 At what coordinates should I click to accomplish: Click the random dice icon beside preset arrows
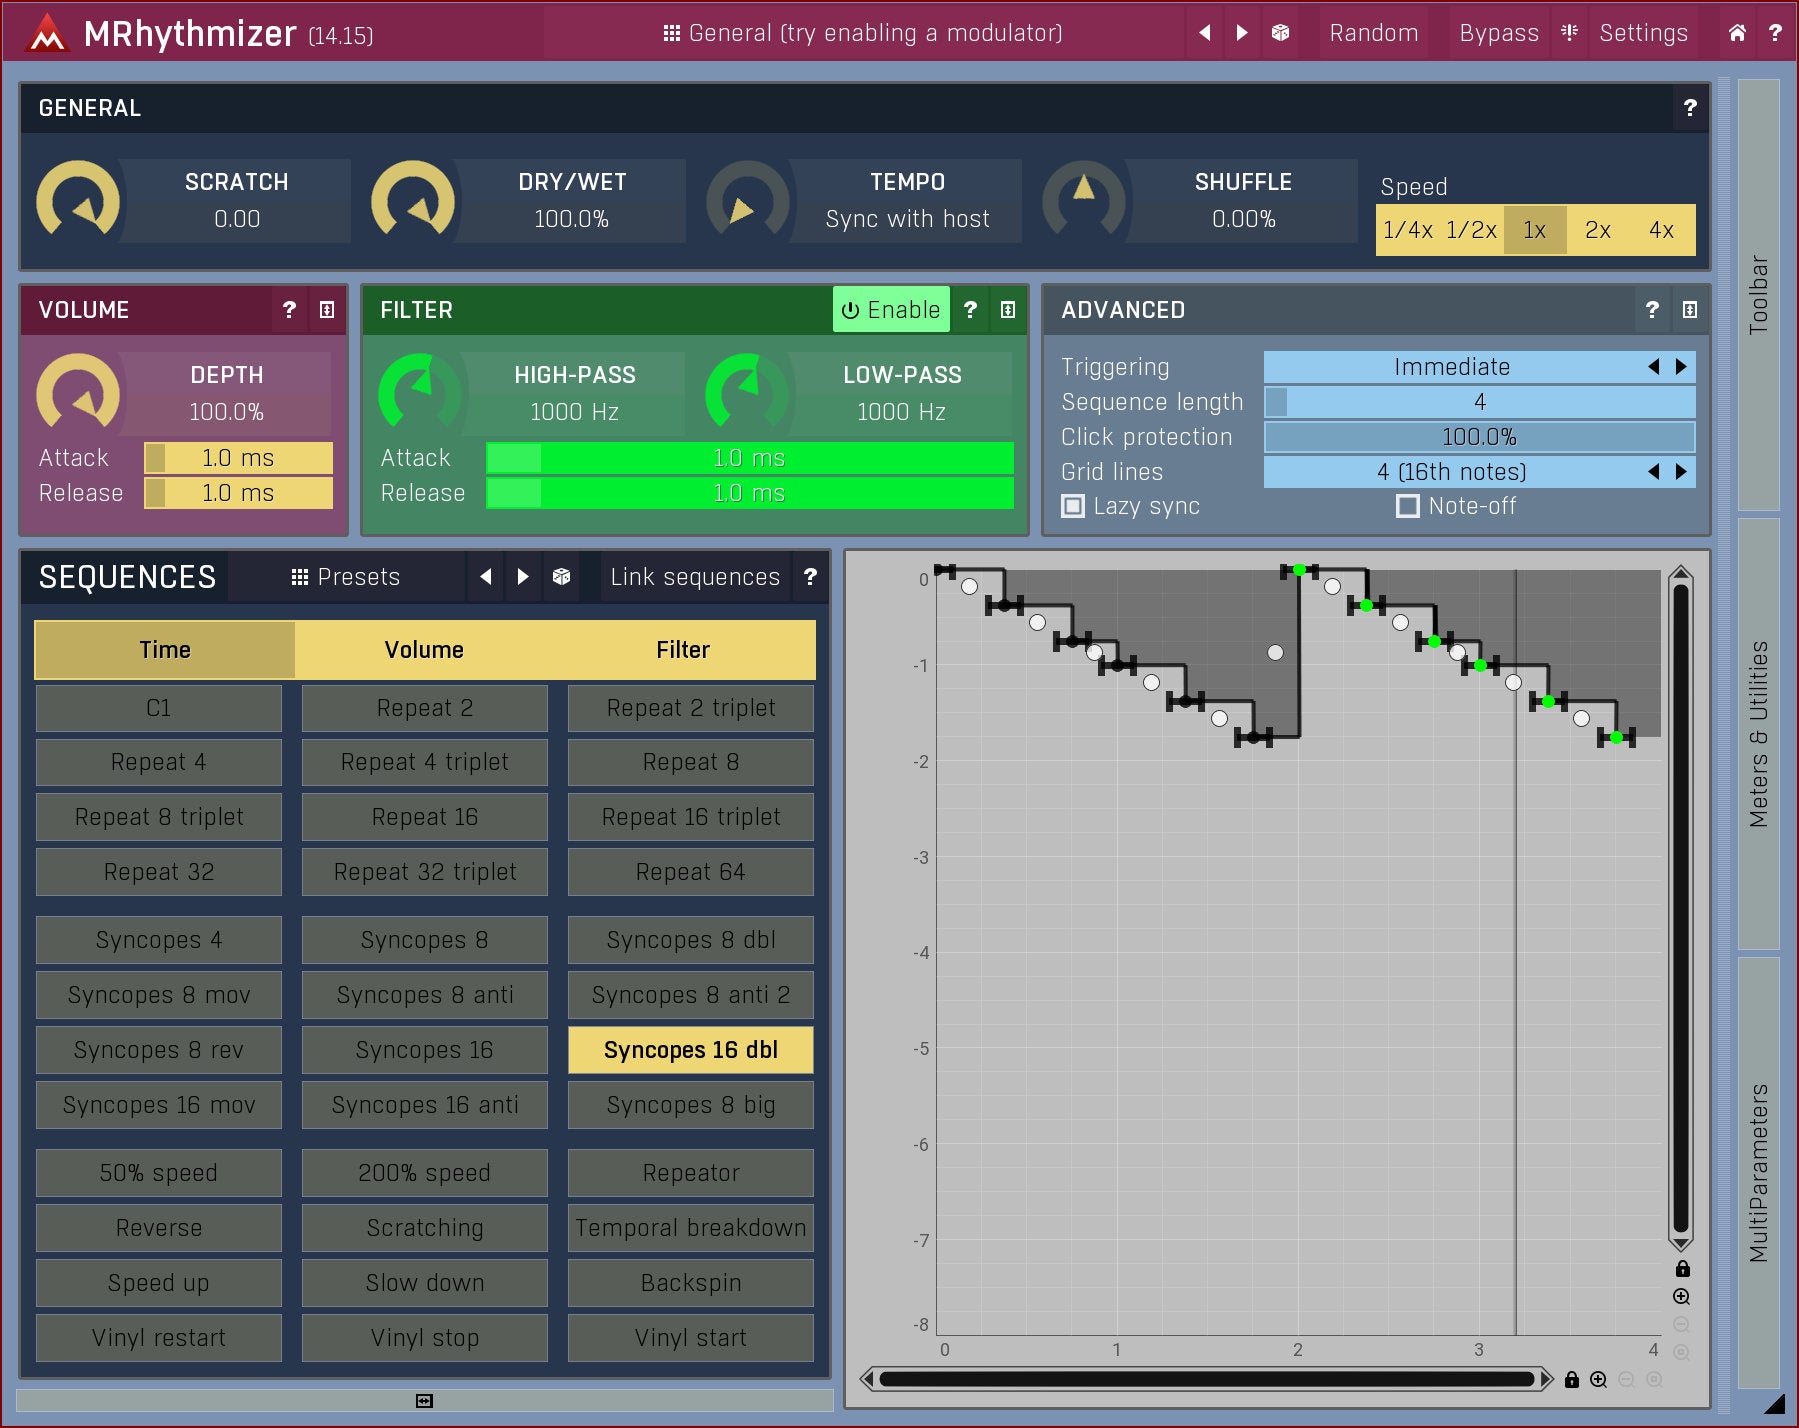tap(1280, 33)
